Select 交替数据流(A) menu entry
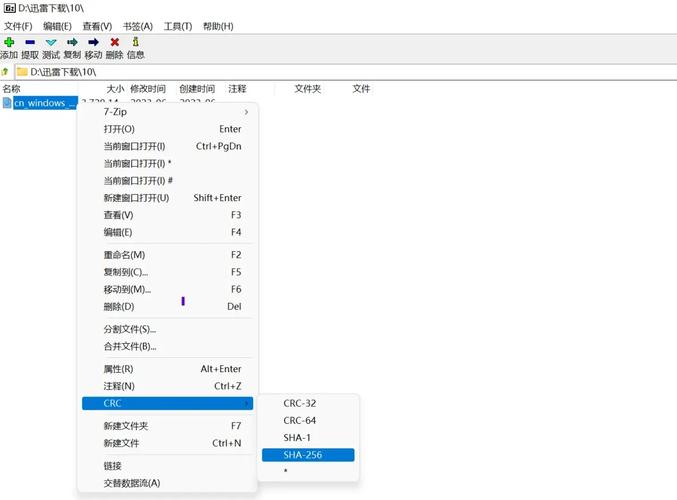Viewport: 677px width, 500px height. click(168, 483)
